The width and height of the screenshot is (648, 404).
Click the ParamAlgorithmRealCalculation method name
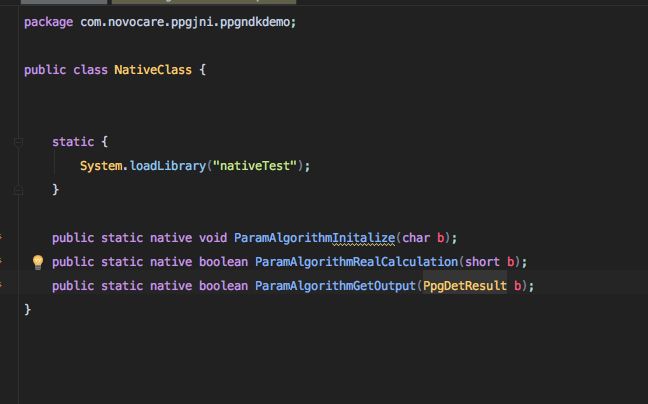(x=356, y=262)
